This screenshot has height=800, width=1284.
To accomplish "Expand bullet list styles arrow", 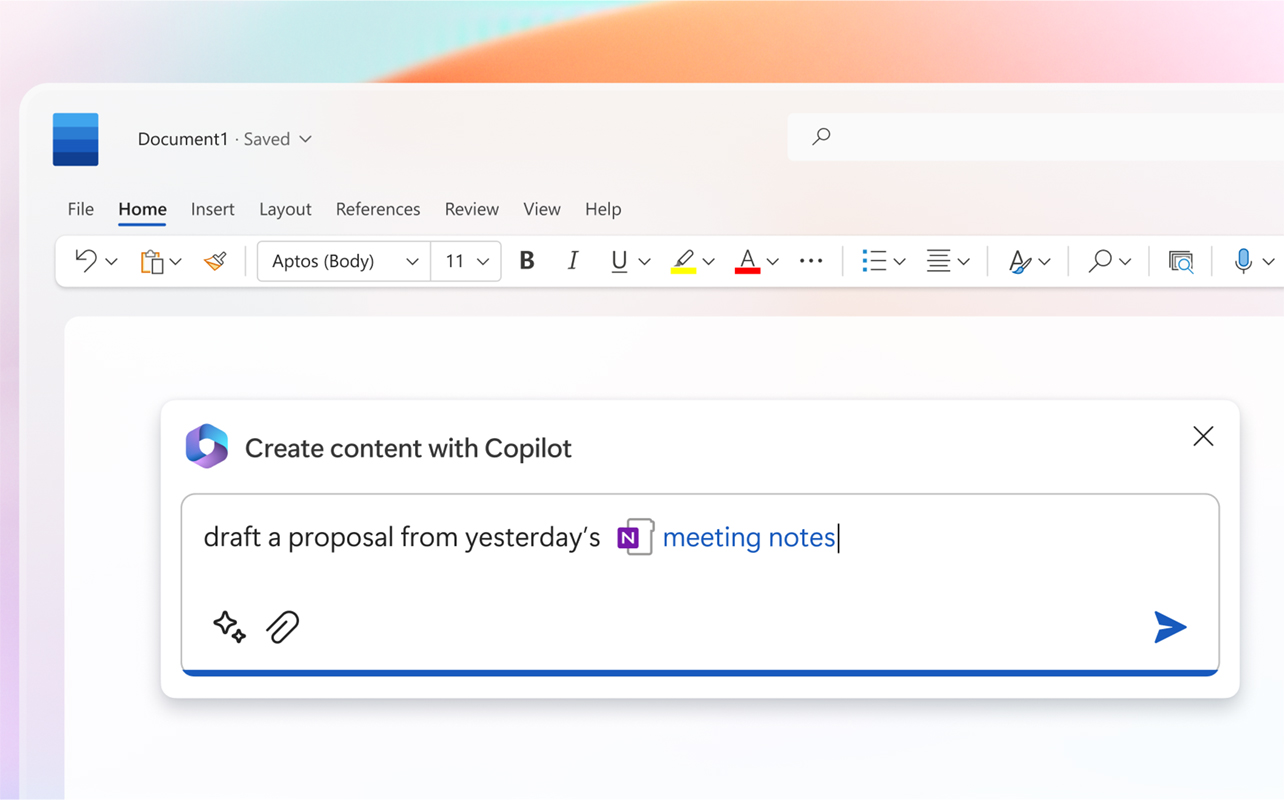I will click(x=899, y=262).
